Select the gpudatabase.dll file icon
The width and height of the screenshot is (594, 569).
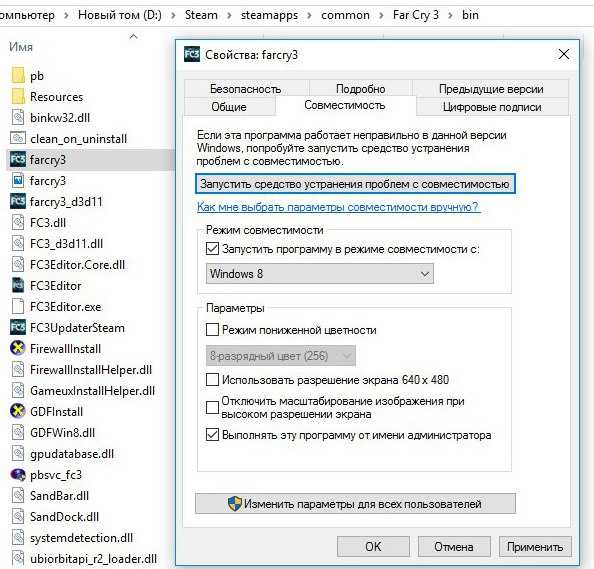(18, 453)
